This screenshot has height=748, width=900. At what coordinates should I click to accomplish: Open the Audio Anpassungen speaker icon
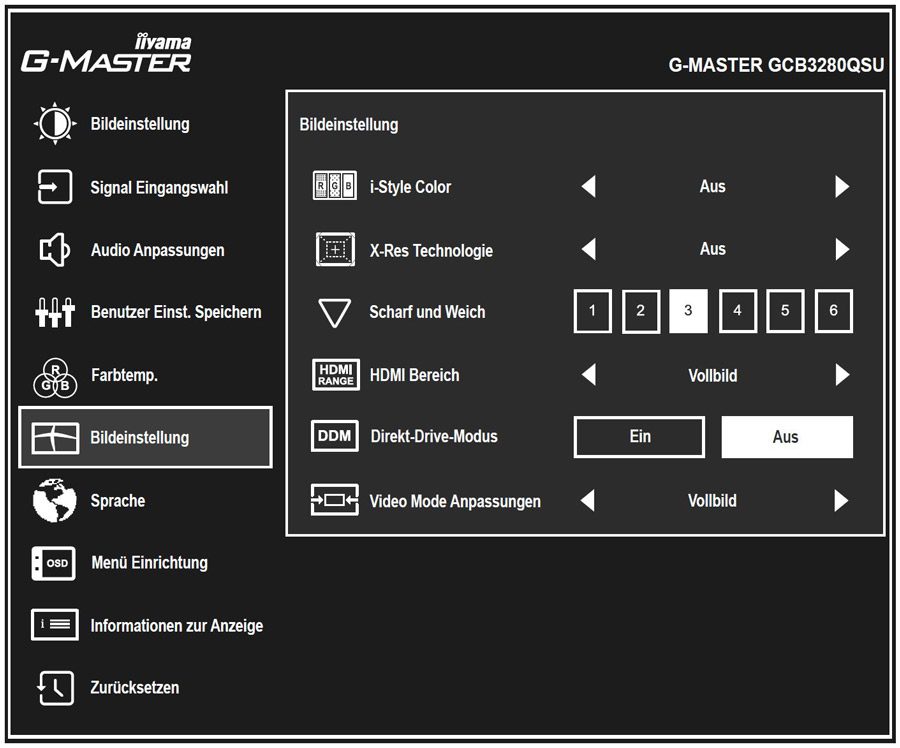pos(55,250)
